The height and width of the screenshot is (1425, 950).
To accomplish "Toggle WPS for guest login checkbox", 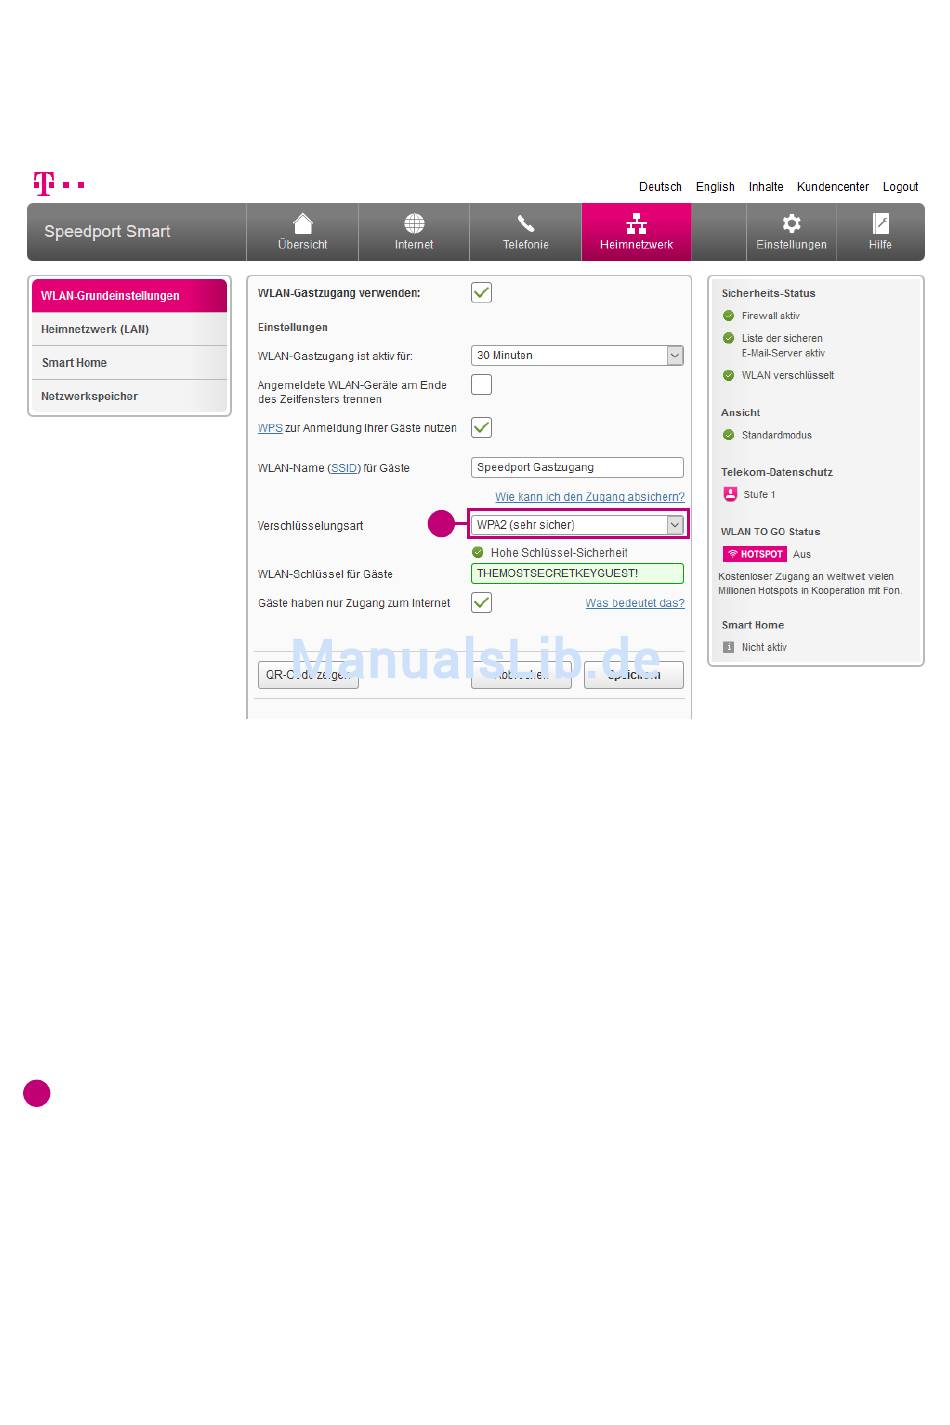I will click(x=481, y=427).
